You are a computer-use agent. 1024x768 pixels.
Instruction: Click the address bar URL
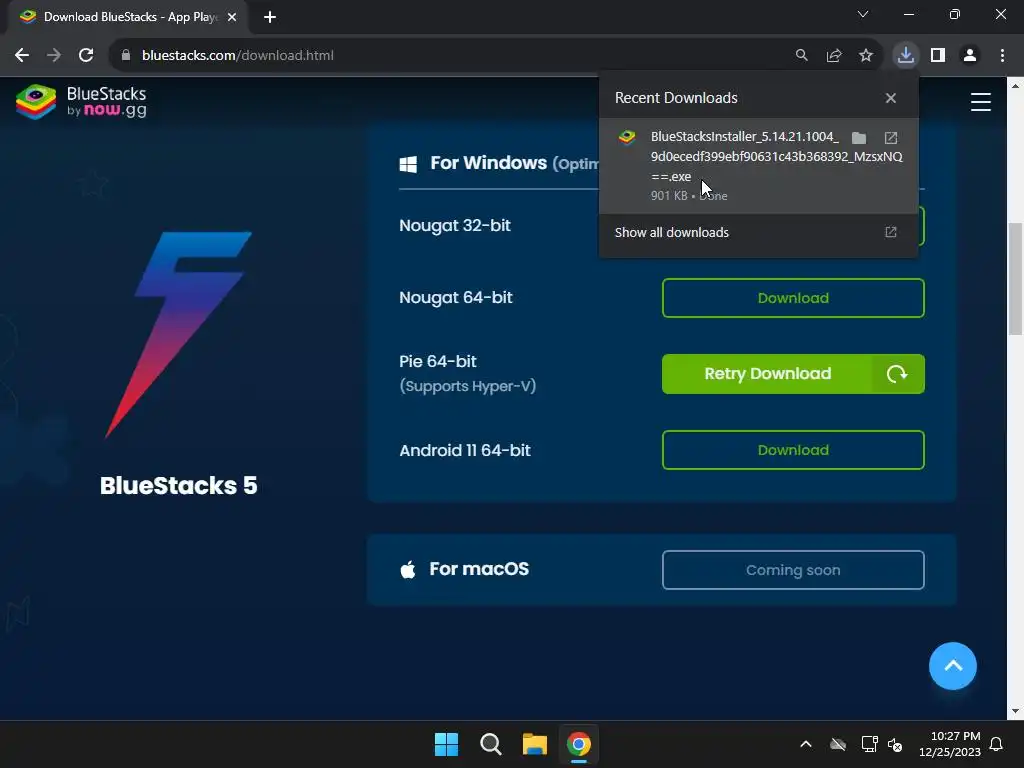238,56
